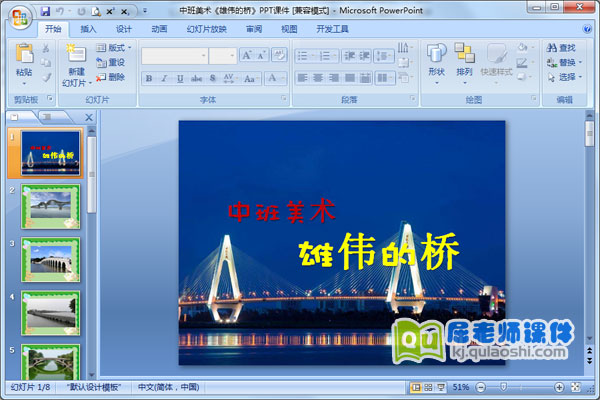Toggle Italic formatting
Screen dimensions: 600x400
click(164, 78)
